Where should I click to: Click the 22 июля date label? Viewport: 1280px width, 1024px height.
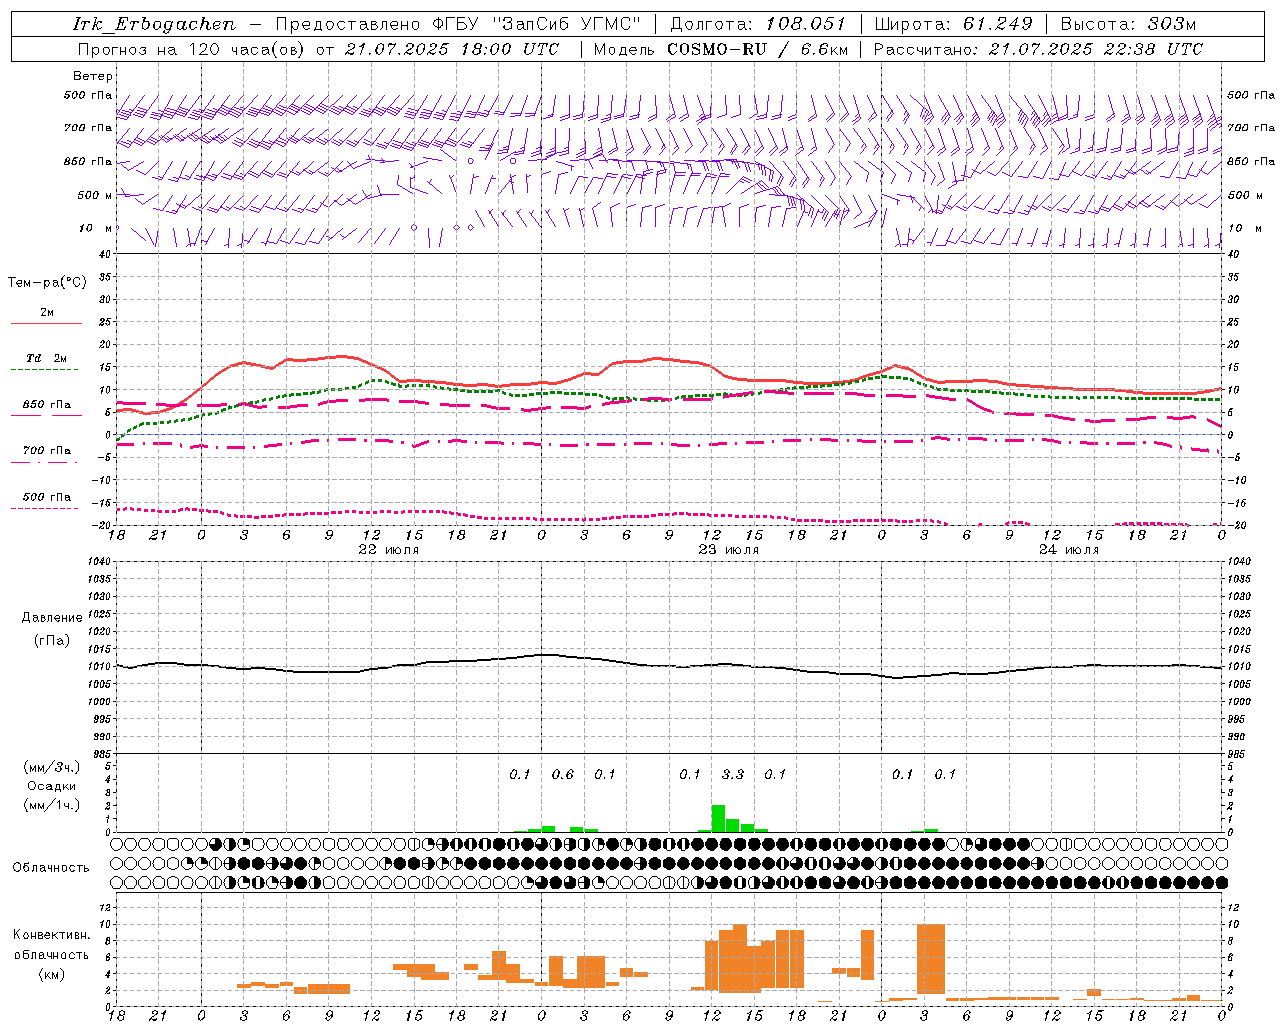(x=389, y=550)
